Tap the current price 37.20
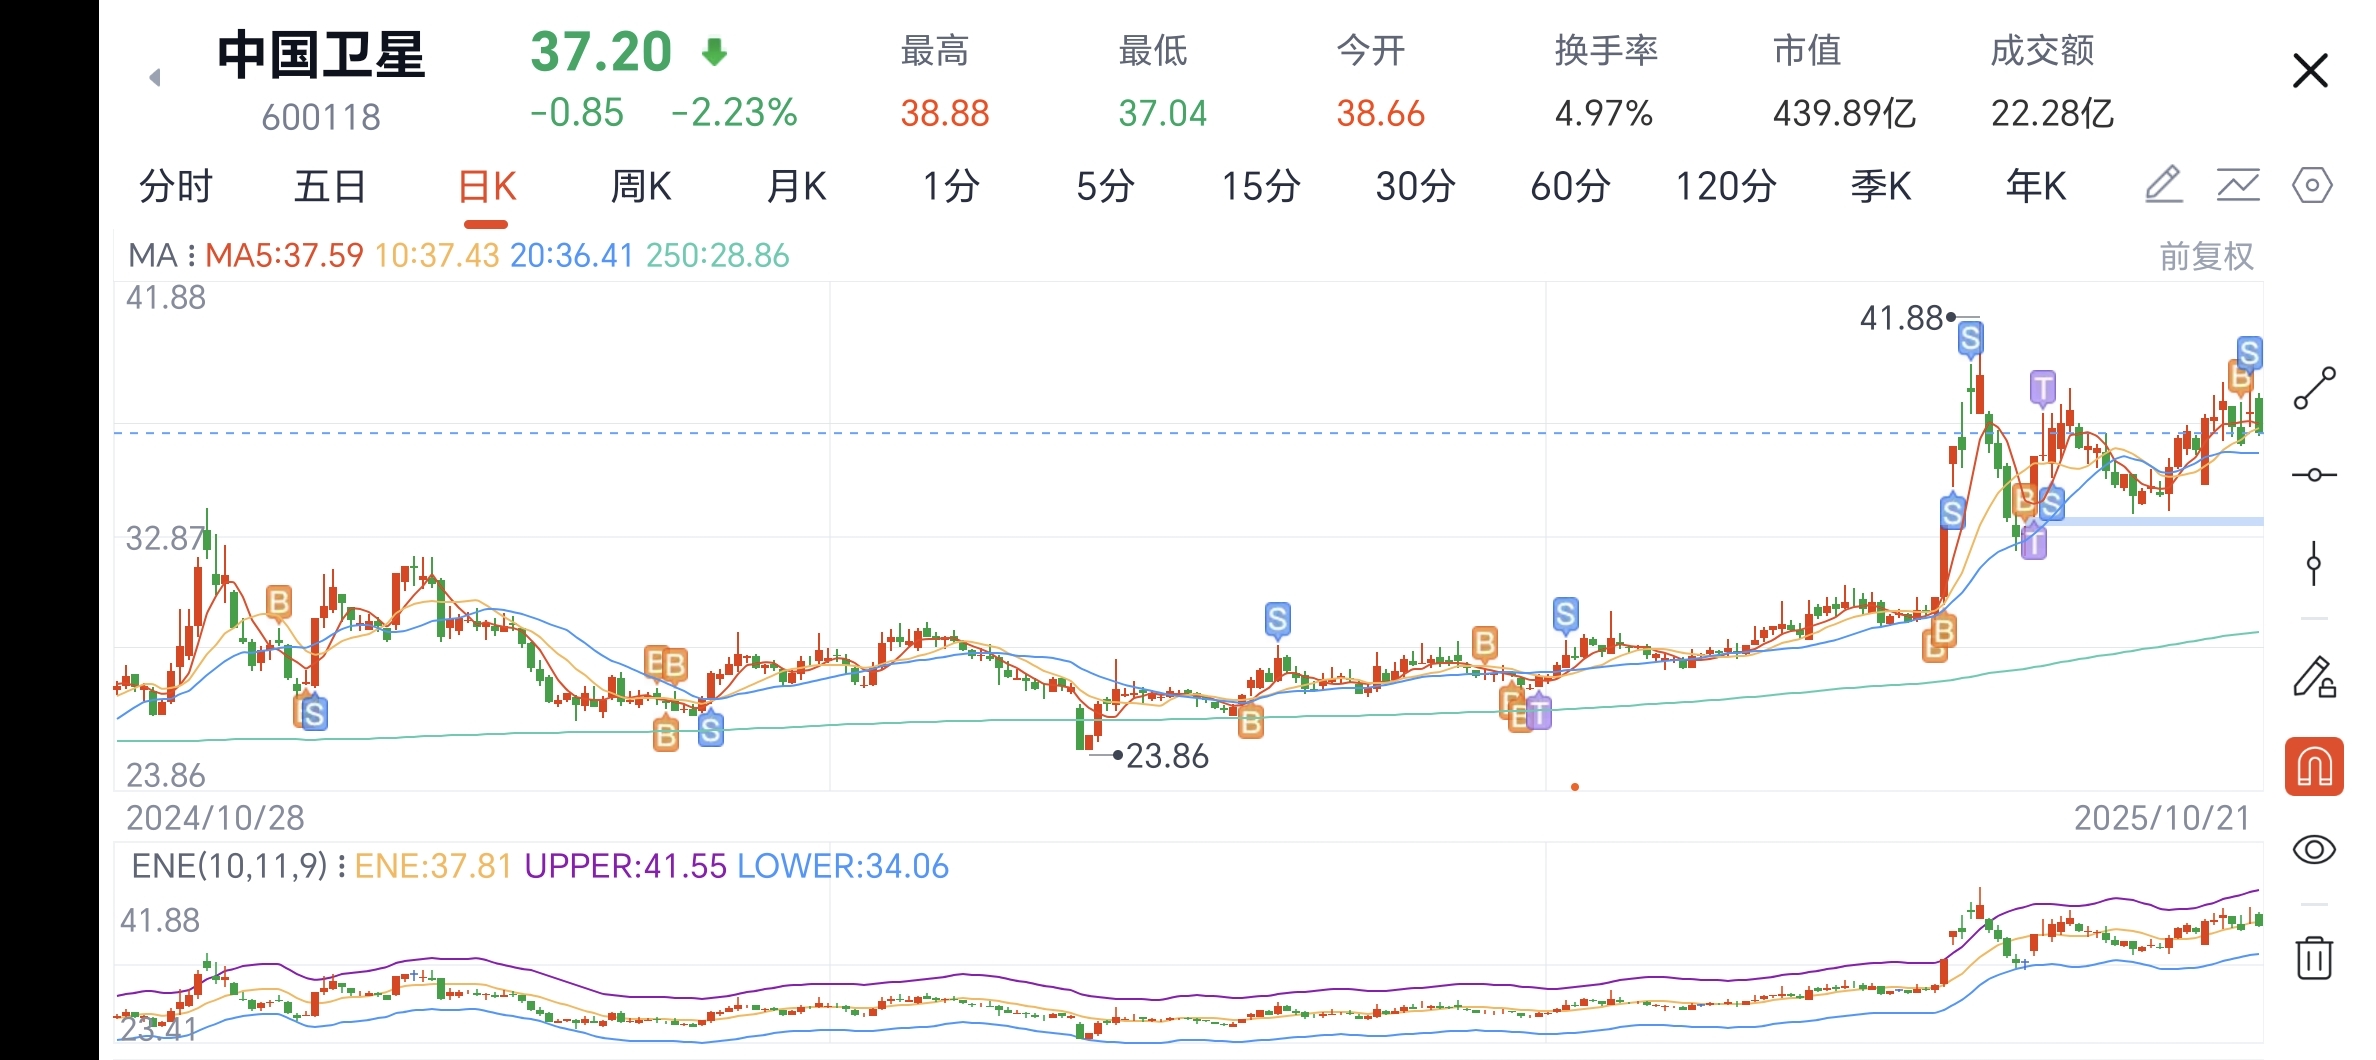 pos(601,52)
